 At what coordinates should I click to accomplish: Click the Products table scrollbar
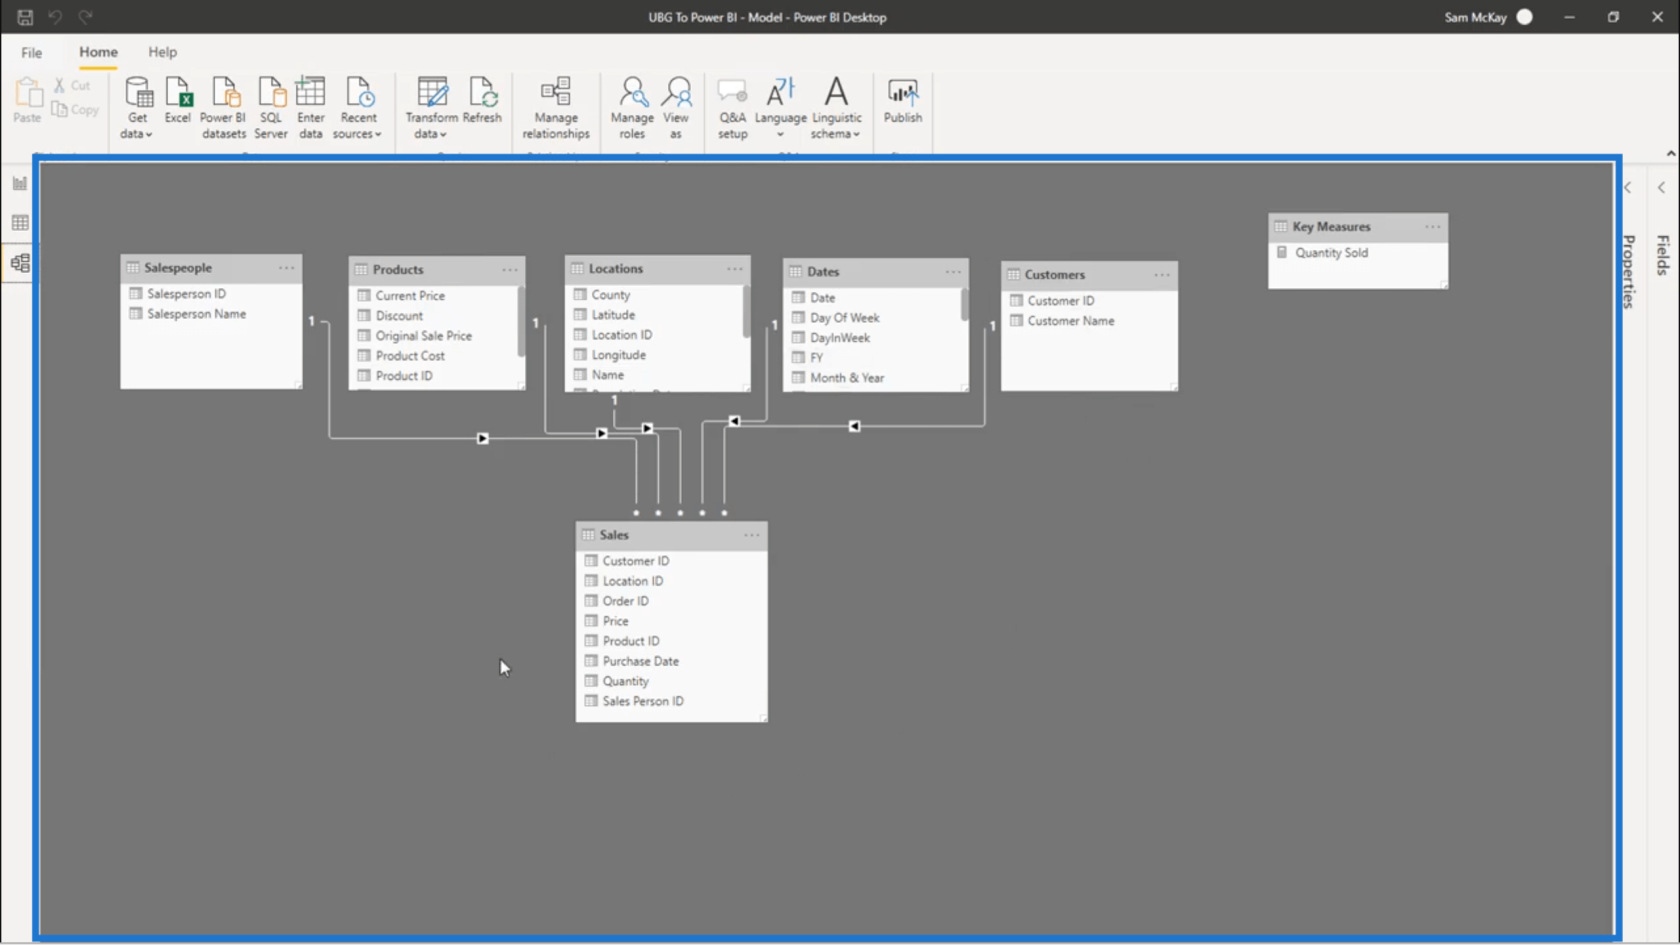coord(521,321)
